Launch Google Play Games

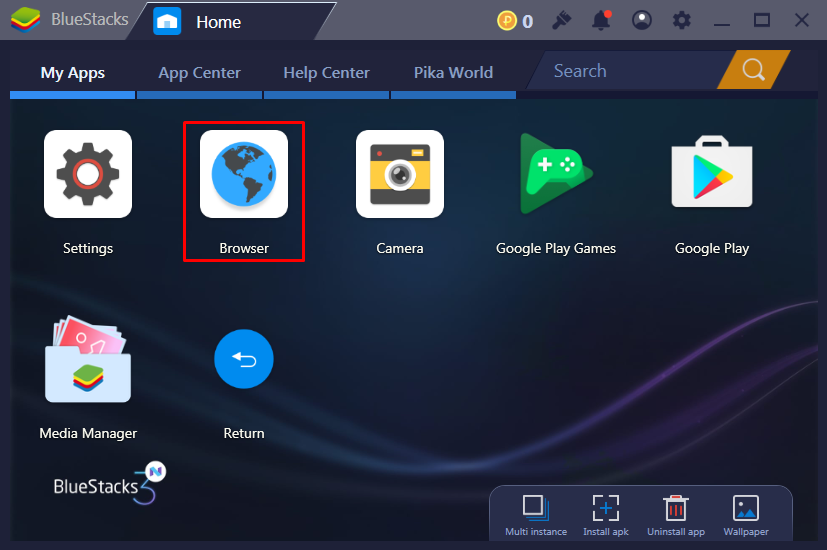pos(556,174)
